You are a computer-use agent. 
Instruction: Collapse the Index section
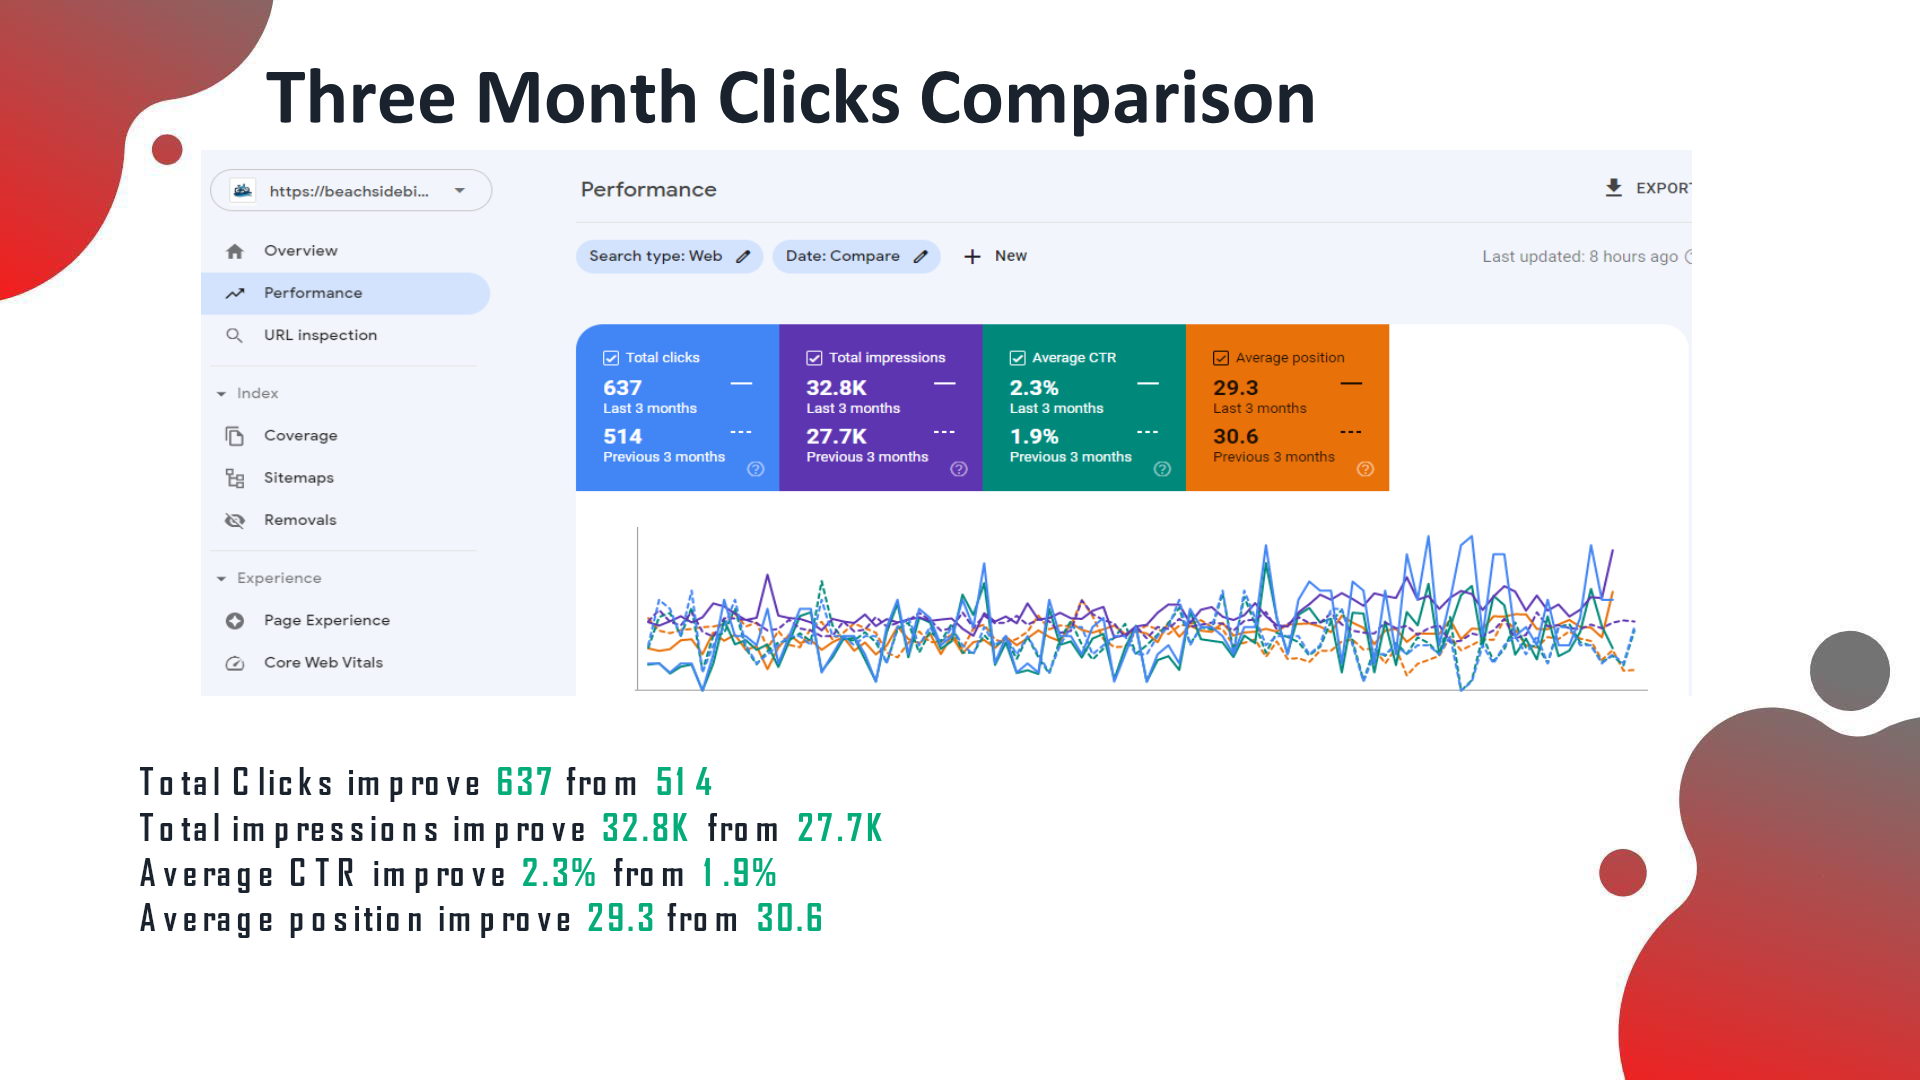[x=221, y=394]
